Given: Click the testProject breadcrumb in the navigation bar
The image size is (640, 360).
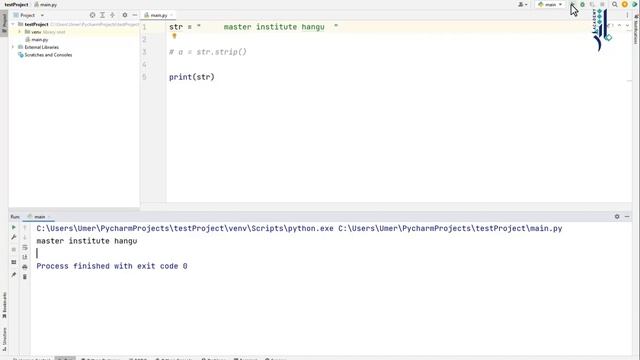Looking at the screenshot, I should [16, 4].
